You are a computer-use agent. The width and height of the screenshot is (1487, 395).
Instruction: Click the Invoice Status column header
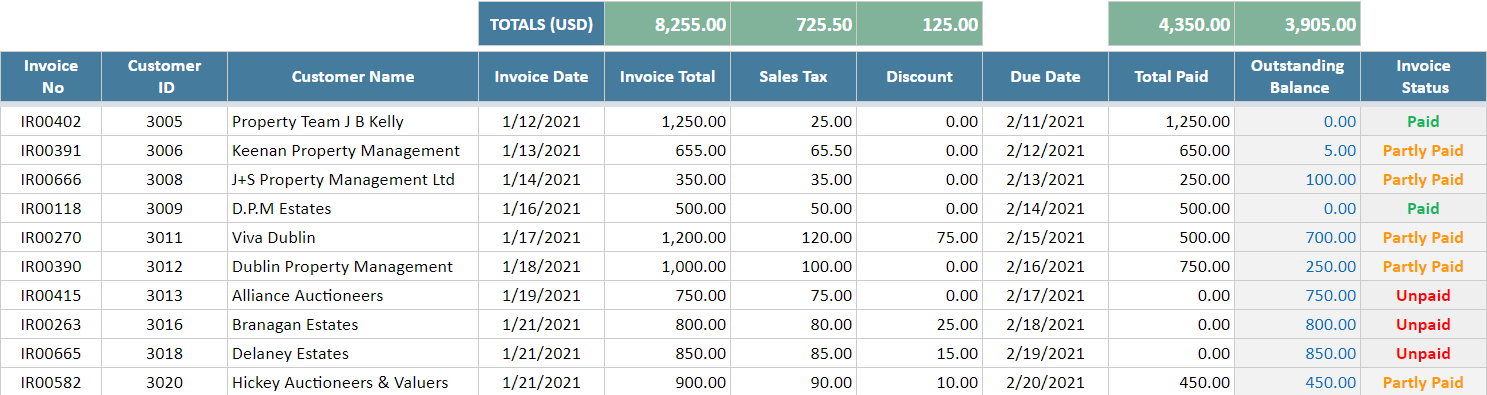pos(1423,77)
